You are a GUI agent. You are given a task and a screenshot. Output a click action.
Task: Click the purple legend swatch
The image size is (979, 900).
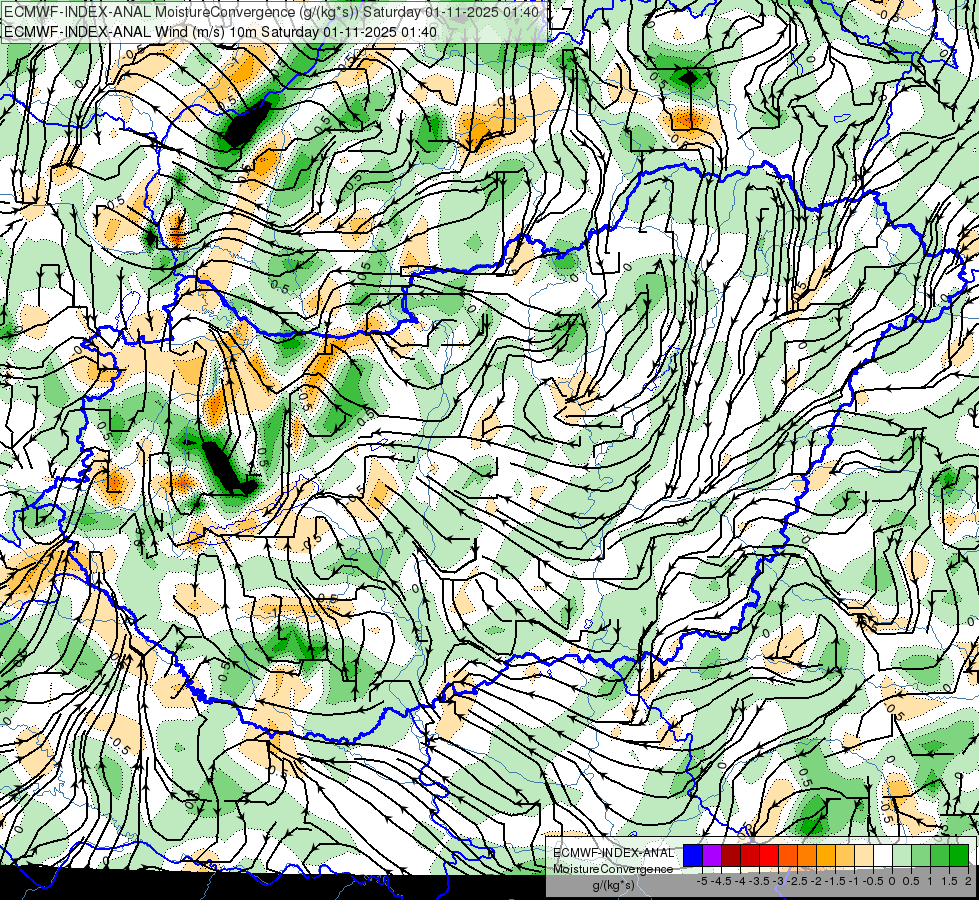click(712, 856)
